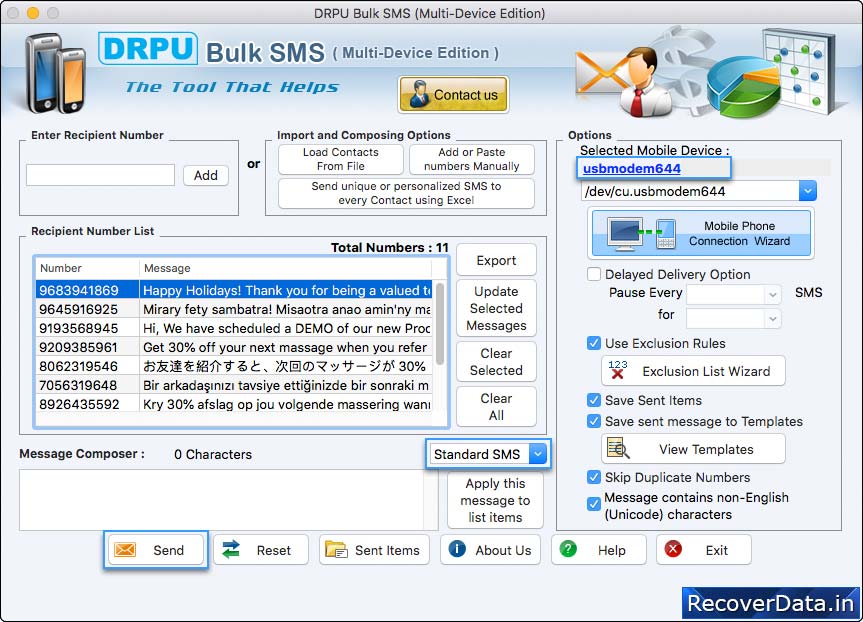Image resolution: width=863 pixels, height=622 pixels.
Task: Click Send unique SMS using Excel button
Action: pos(406,193)
